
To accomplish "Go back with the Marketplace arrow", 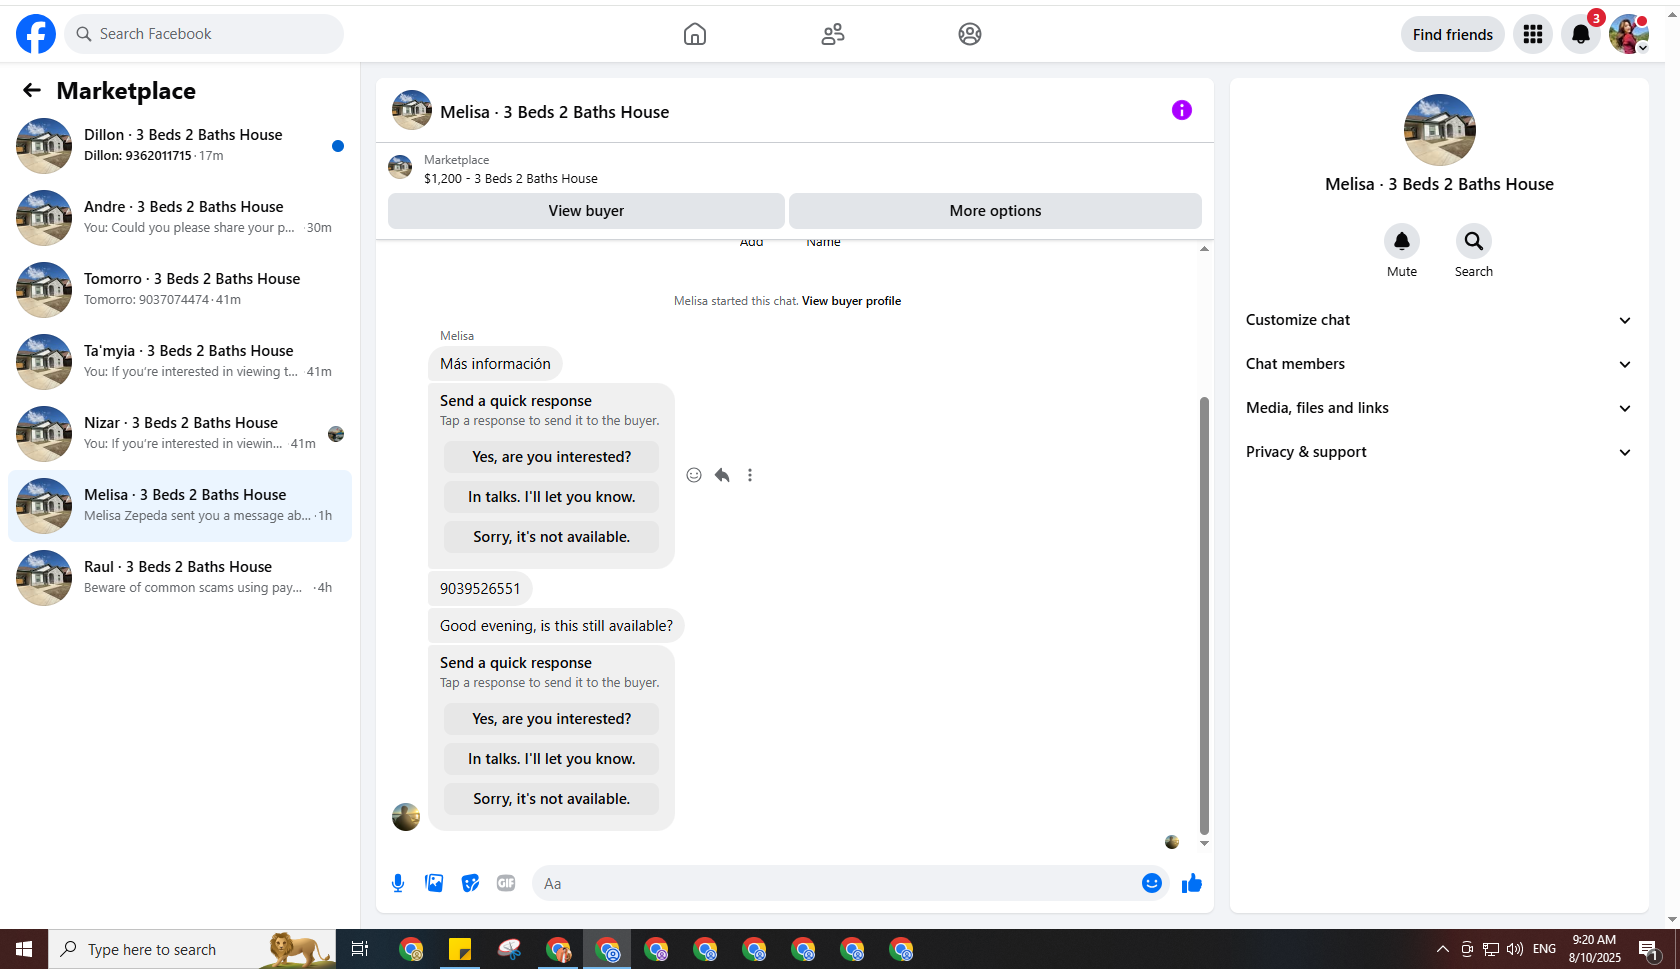I will click(x=32, y=91).
